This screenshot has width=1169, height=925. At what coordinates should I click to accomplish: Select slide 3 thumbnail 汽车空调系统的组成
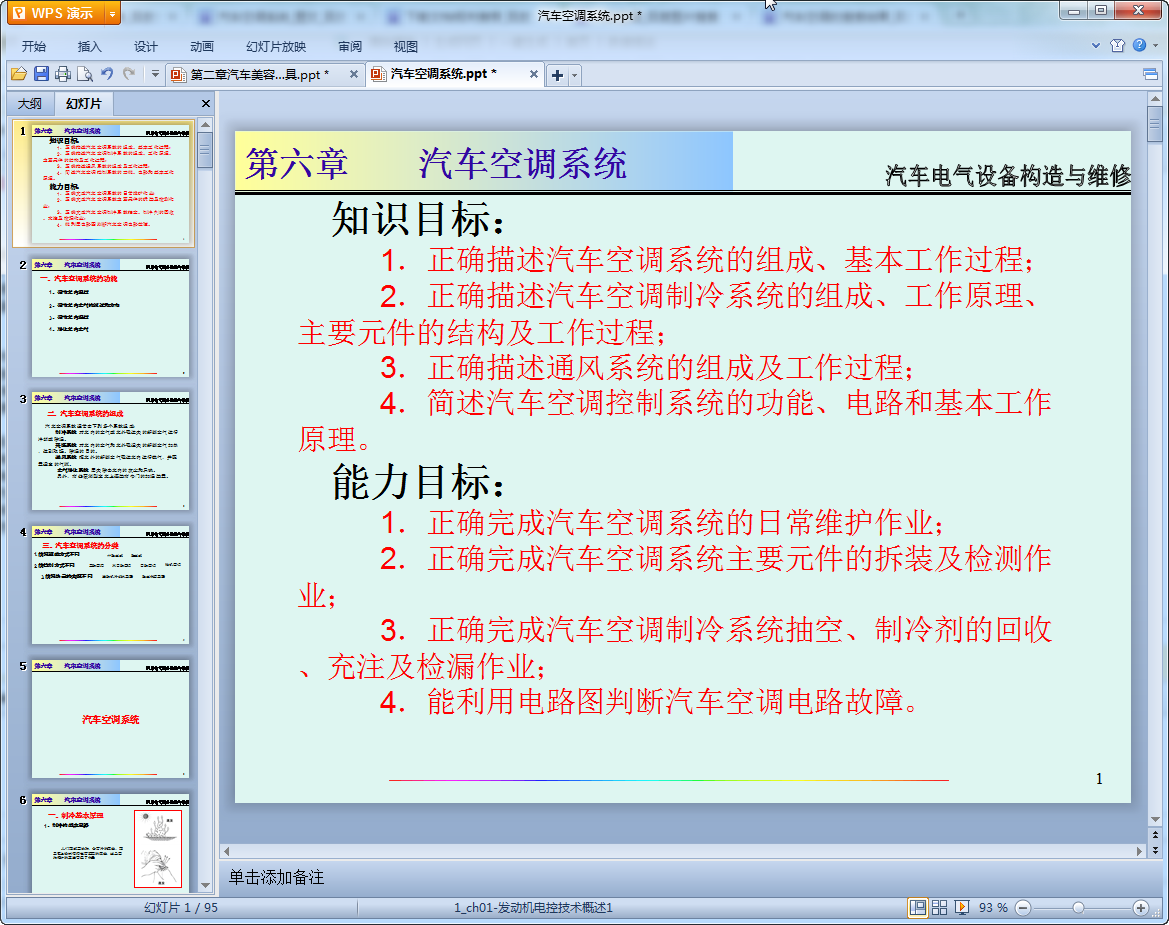(110, 452)
